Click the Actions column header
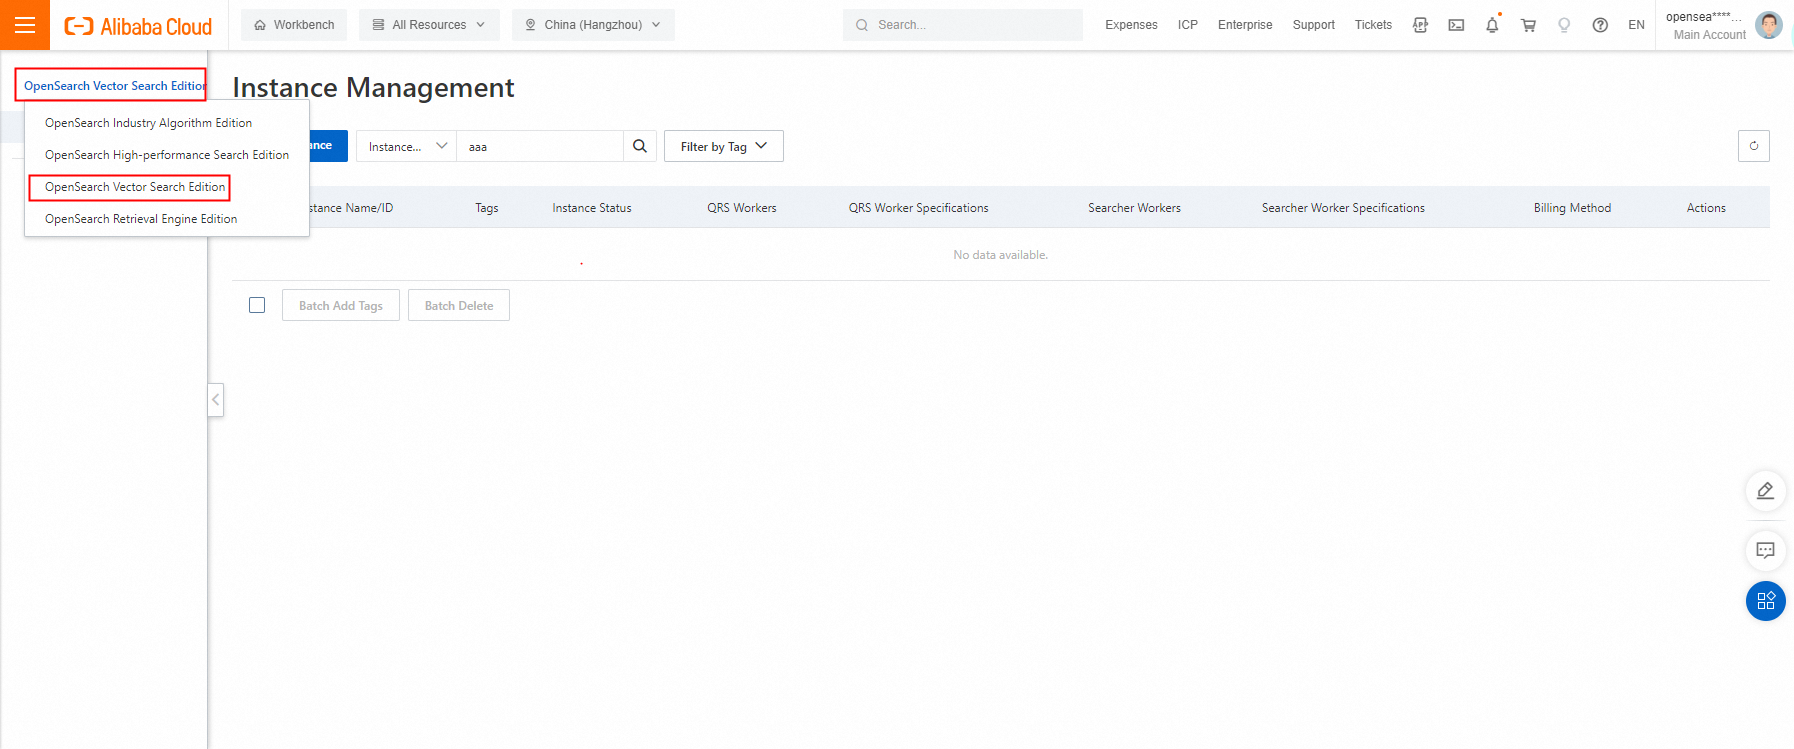This screenshot has height=749, width=1794. coord(1706,208)
